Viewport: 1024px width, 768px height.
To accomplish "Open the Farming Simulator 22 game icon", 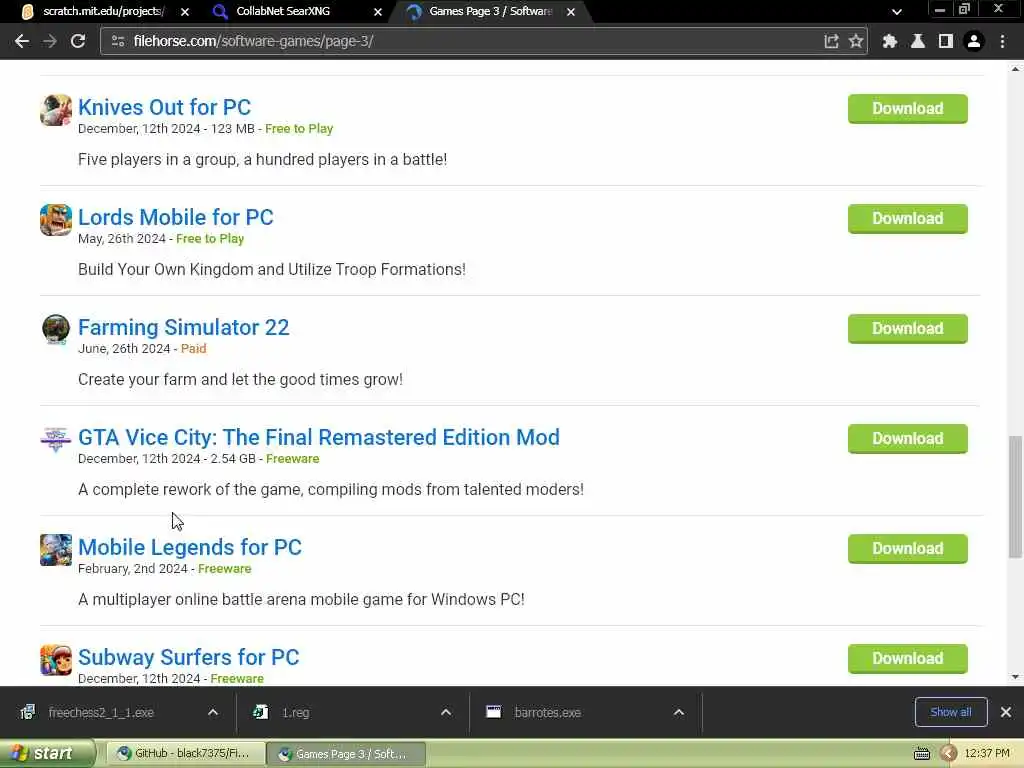I will point(56,329).
